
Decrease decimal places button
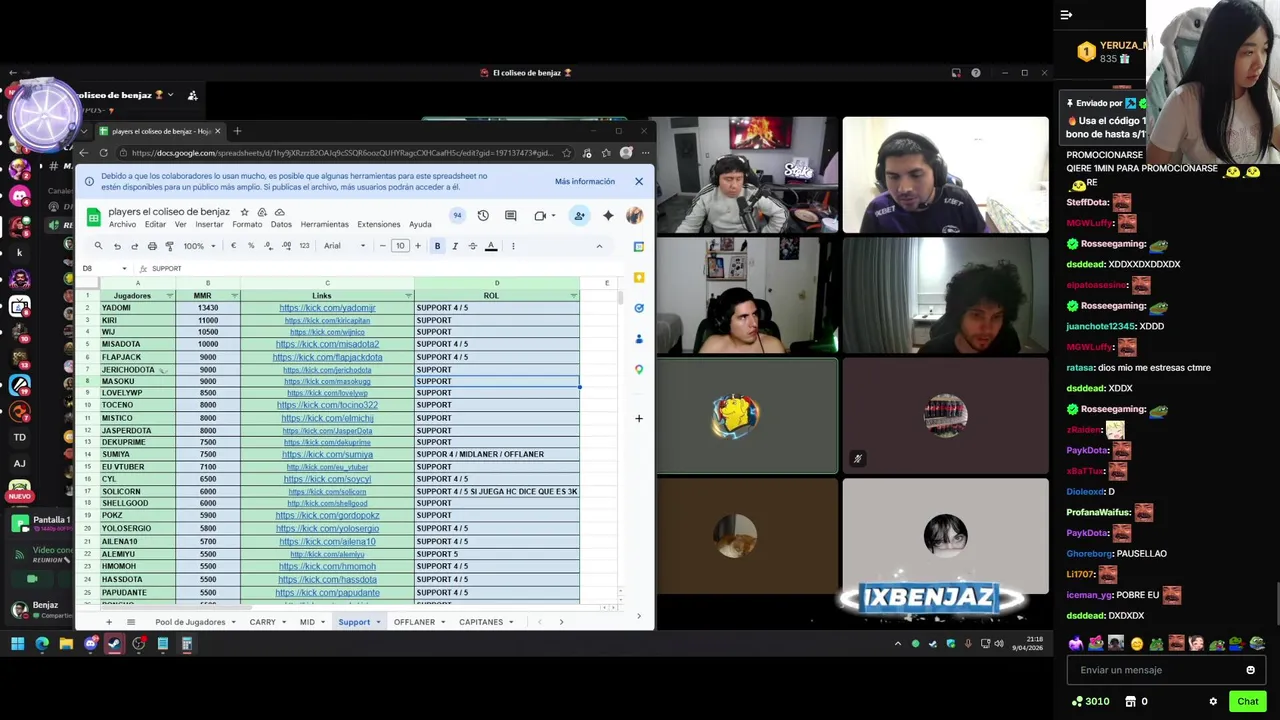pos(268,246)
